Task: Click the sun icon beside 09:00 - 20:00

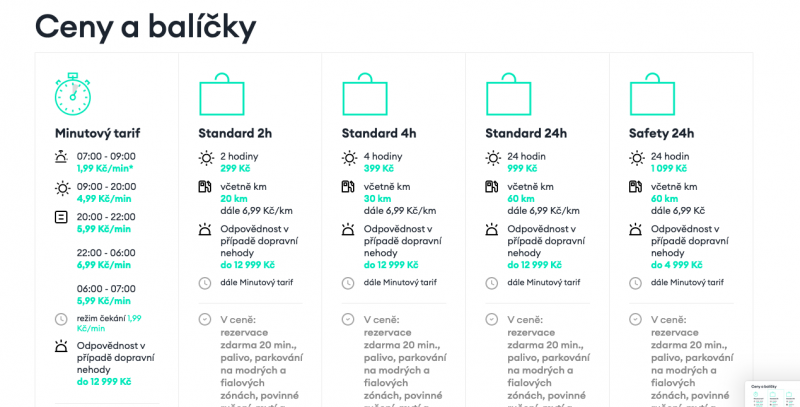Action: click(62, 189)
